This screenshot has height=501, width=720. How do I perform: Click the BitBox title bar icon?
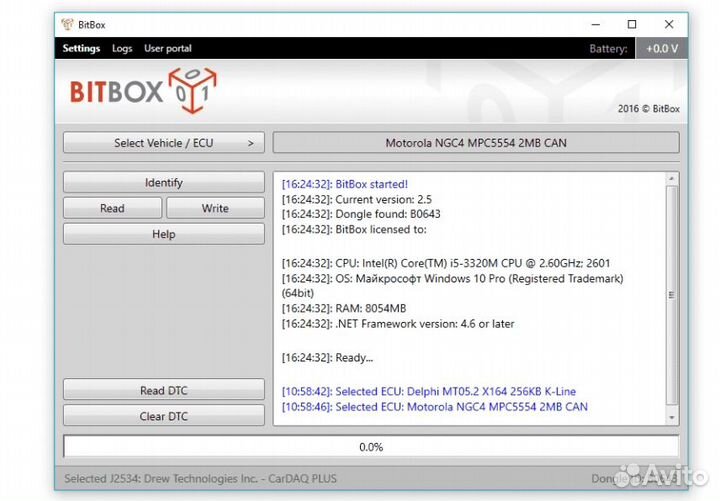tap(68, 24)
